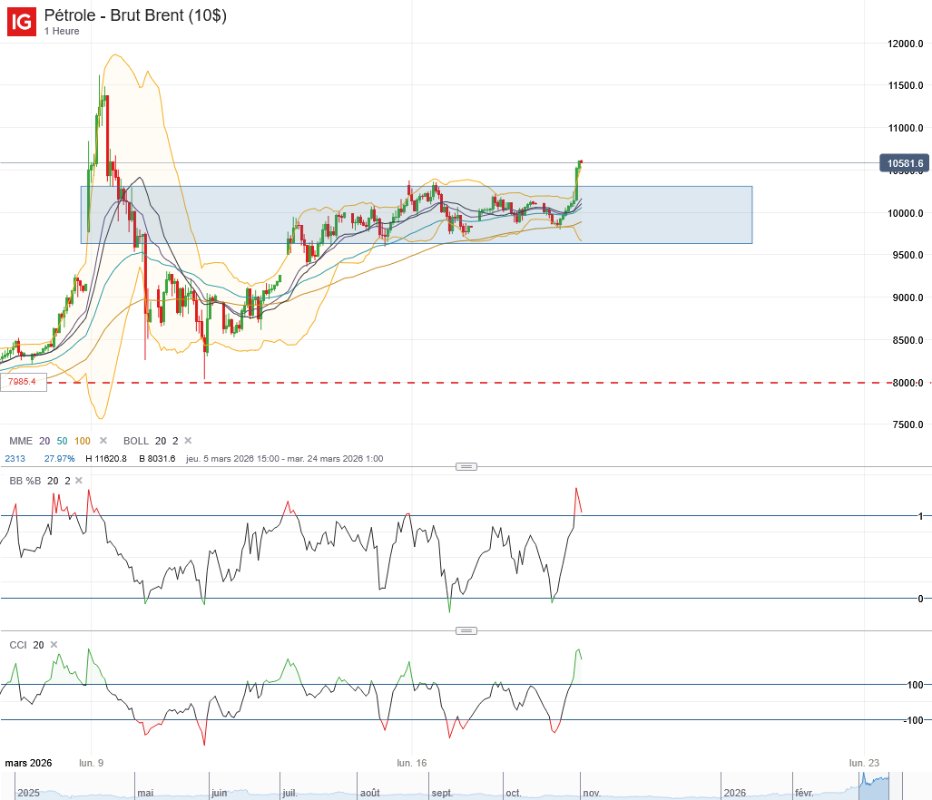Image resolution: width=932 pixels, height=800 pixels.
Task: Click the lun. 9 date on axis
Action: [x=91, y=763]
